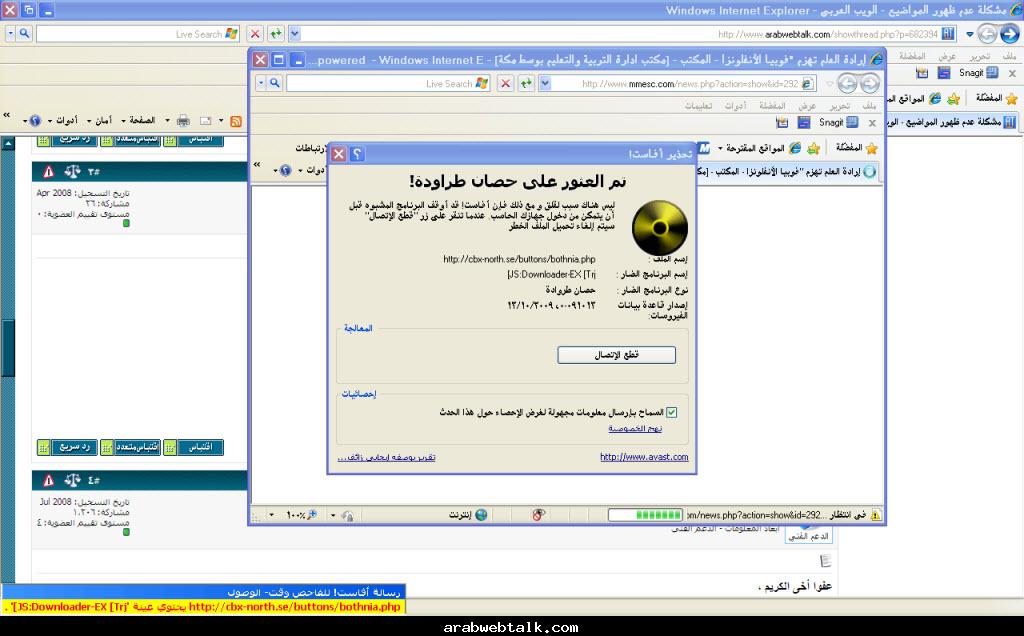Open search provider dropdown in arabwebtalk window
The width and height of the screenshot is (1024, 636).
point(10,33)
